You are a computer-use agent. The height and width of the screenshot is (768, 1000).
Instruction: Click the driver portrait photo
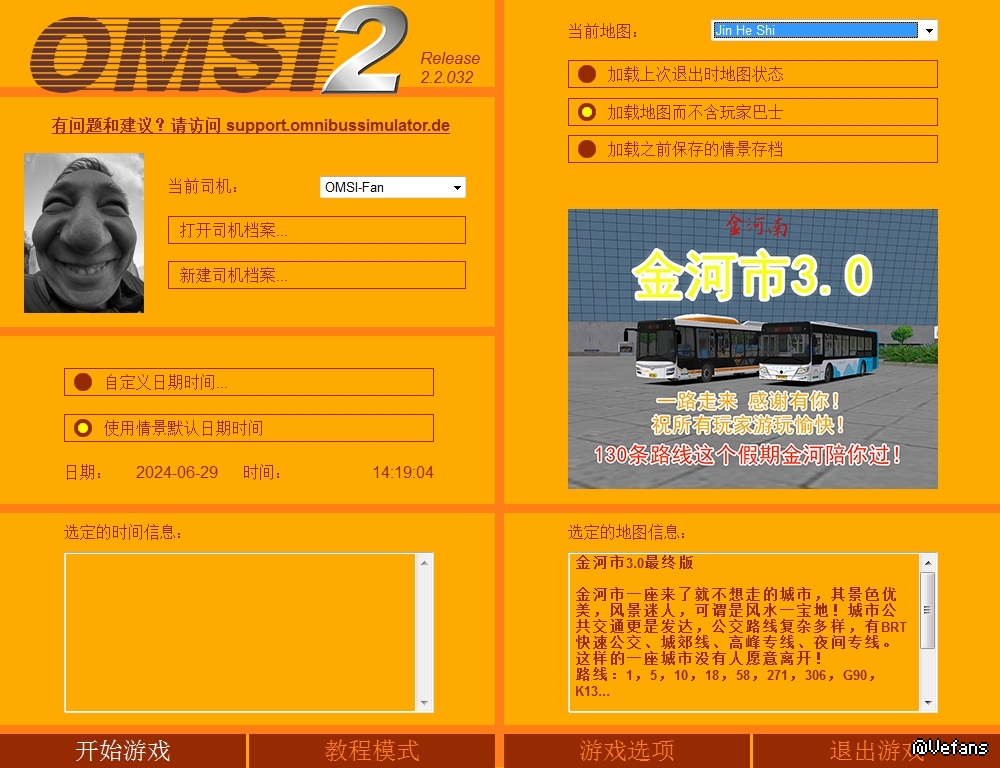[84, 233]
